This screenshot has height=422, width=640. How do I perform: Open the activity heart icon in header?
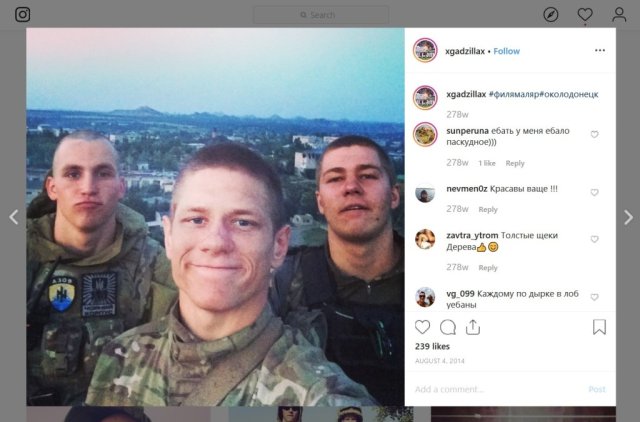pyautogui.click(x=585, y=15)
